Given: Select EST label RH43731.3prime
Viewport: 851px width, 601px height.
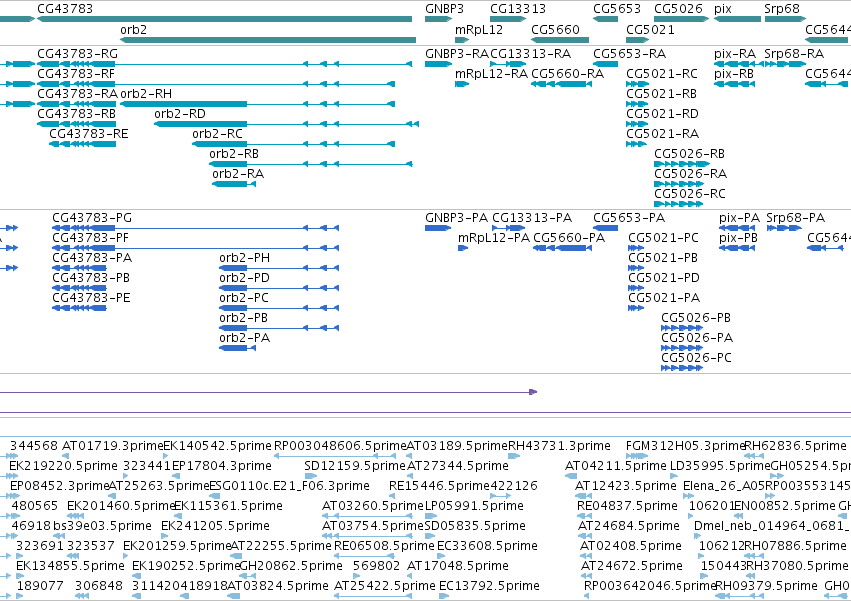Looking at the screenshot, I should [560, 446].
